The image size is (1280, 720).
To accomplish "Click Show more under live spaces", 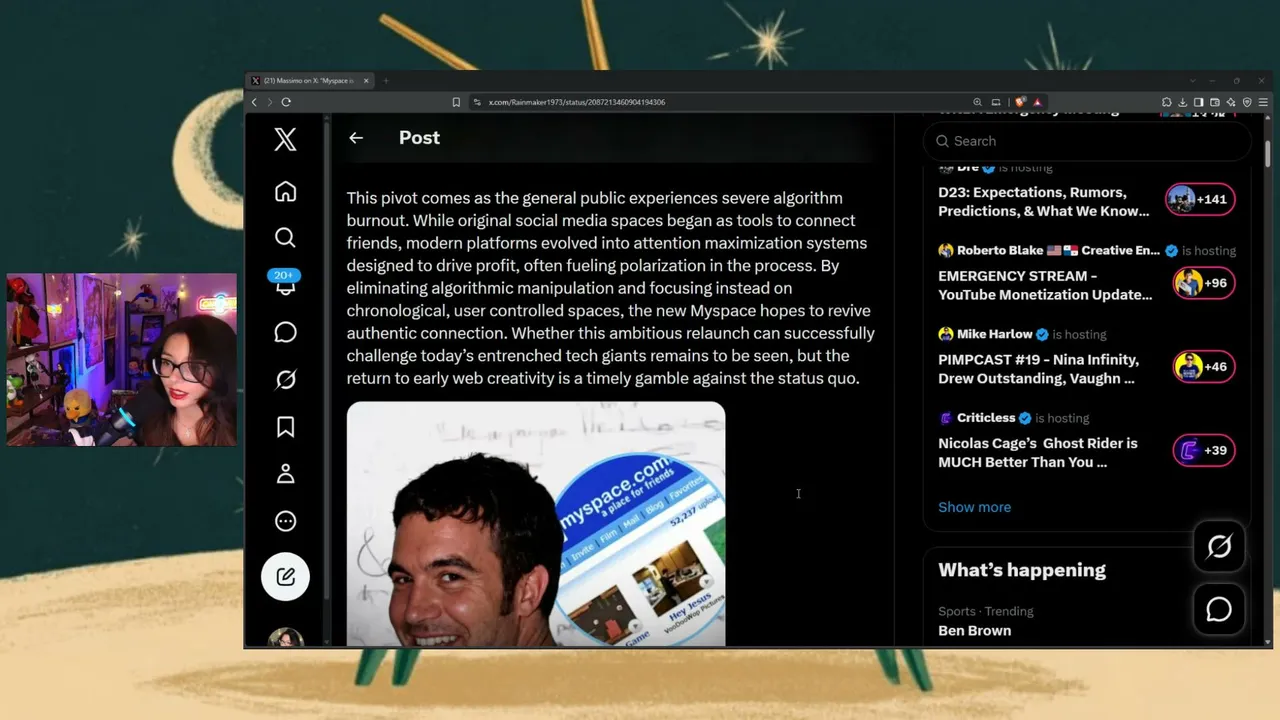I will pyautogui.click(x=974, y=507).
